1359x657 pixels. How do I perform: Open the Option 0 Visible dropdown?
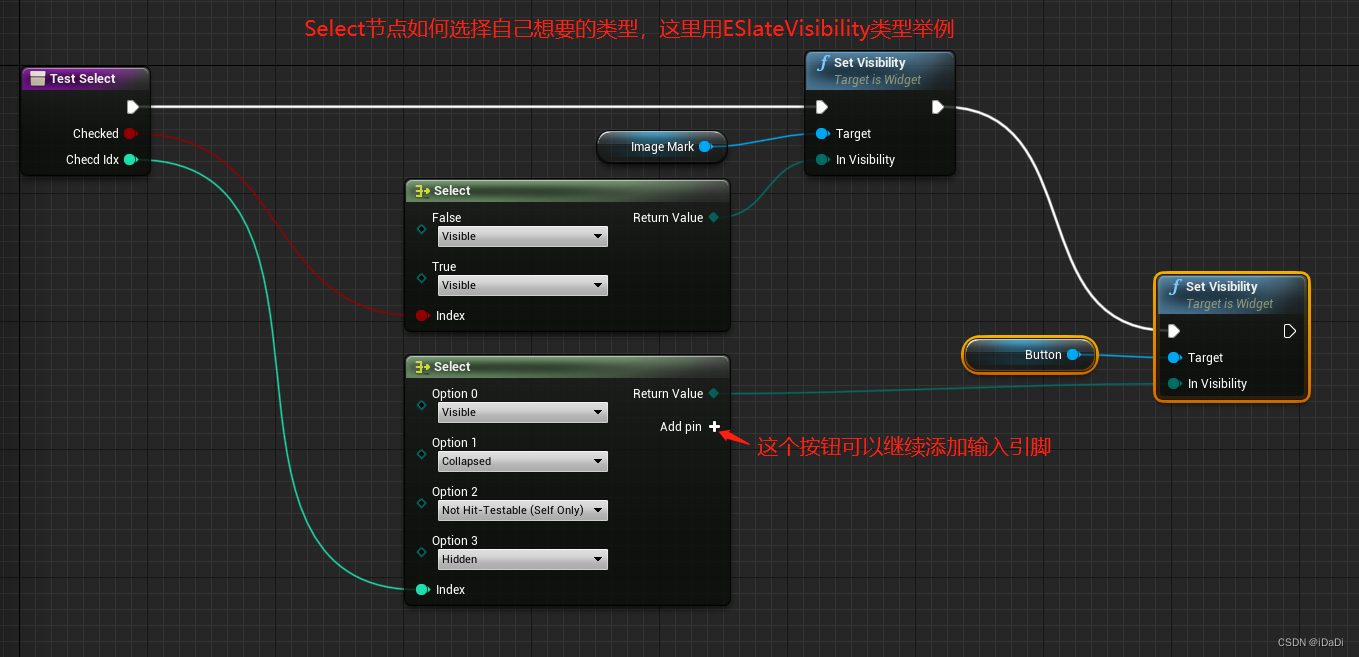tap(522, 412)
